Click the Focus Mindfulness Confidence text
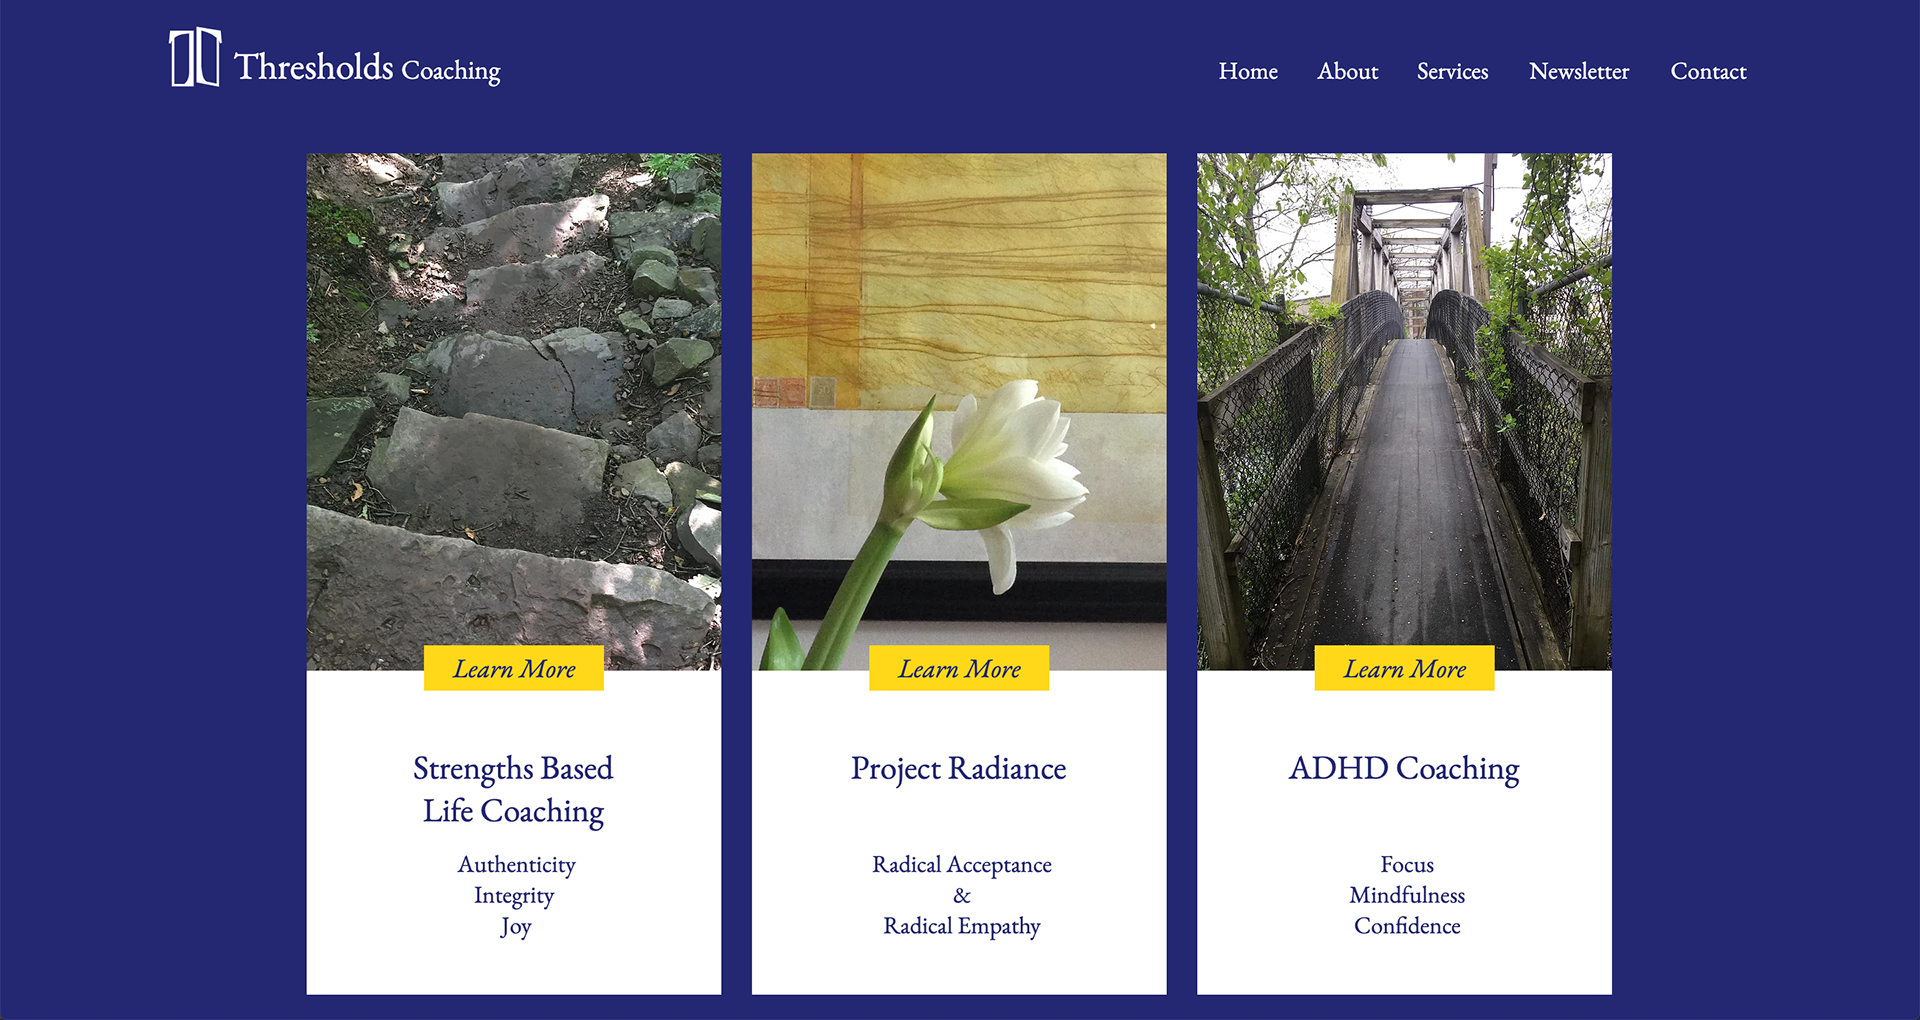Image resolution: width=1920 pixels, height=1020 pixels. (x=1407, y=895)
